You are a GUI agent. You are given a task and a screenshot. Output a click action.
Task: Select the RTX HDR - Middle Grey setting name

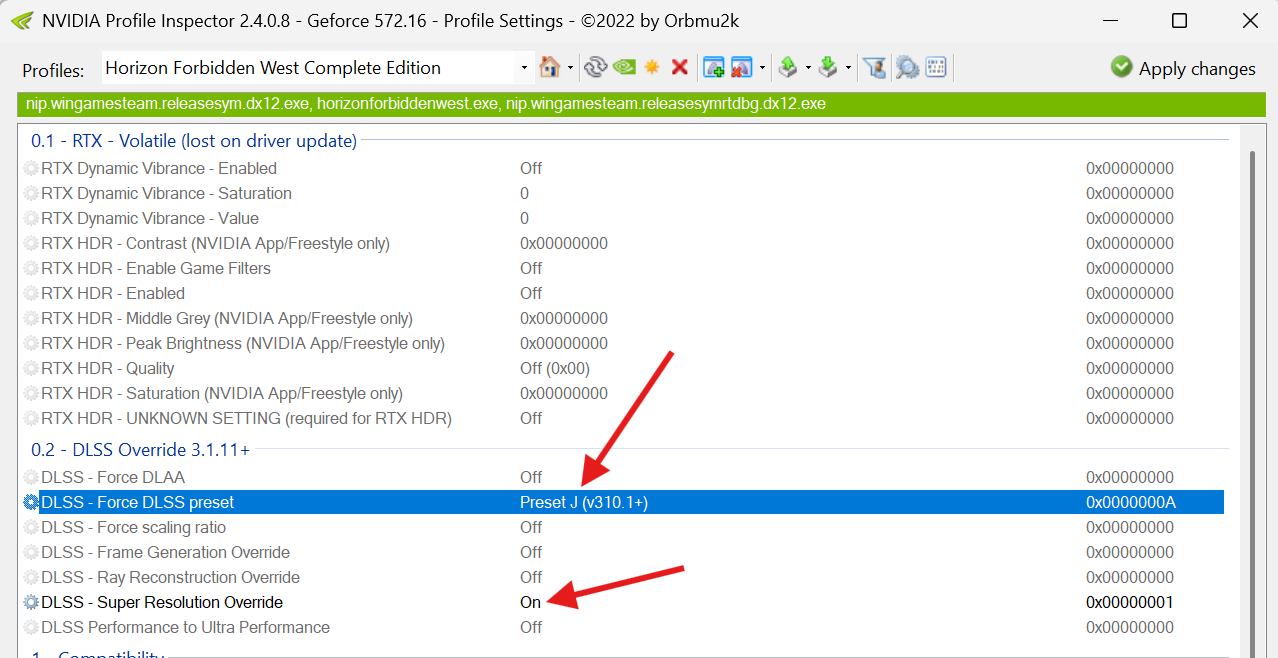(x=227, y=318)
